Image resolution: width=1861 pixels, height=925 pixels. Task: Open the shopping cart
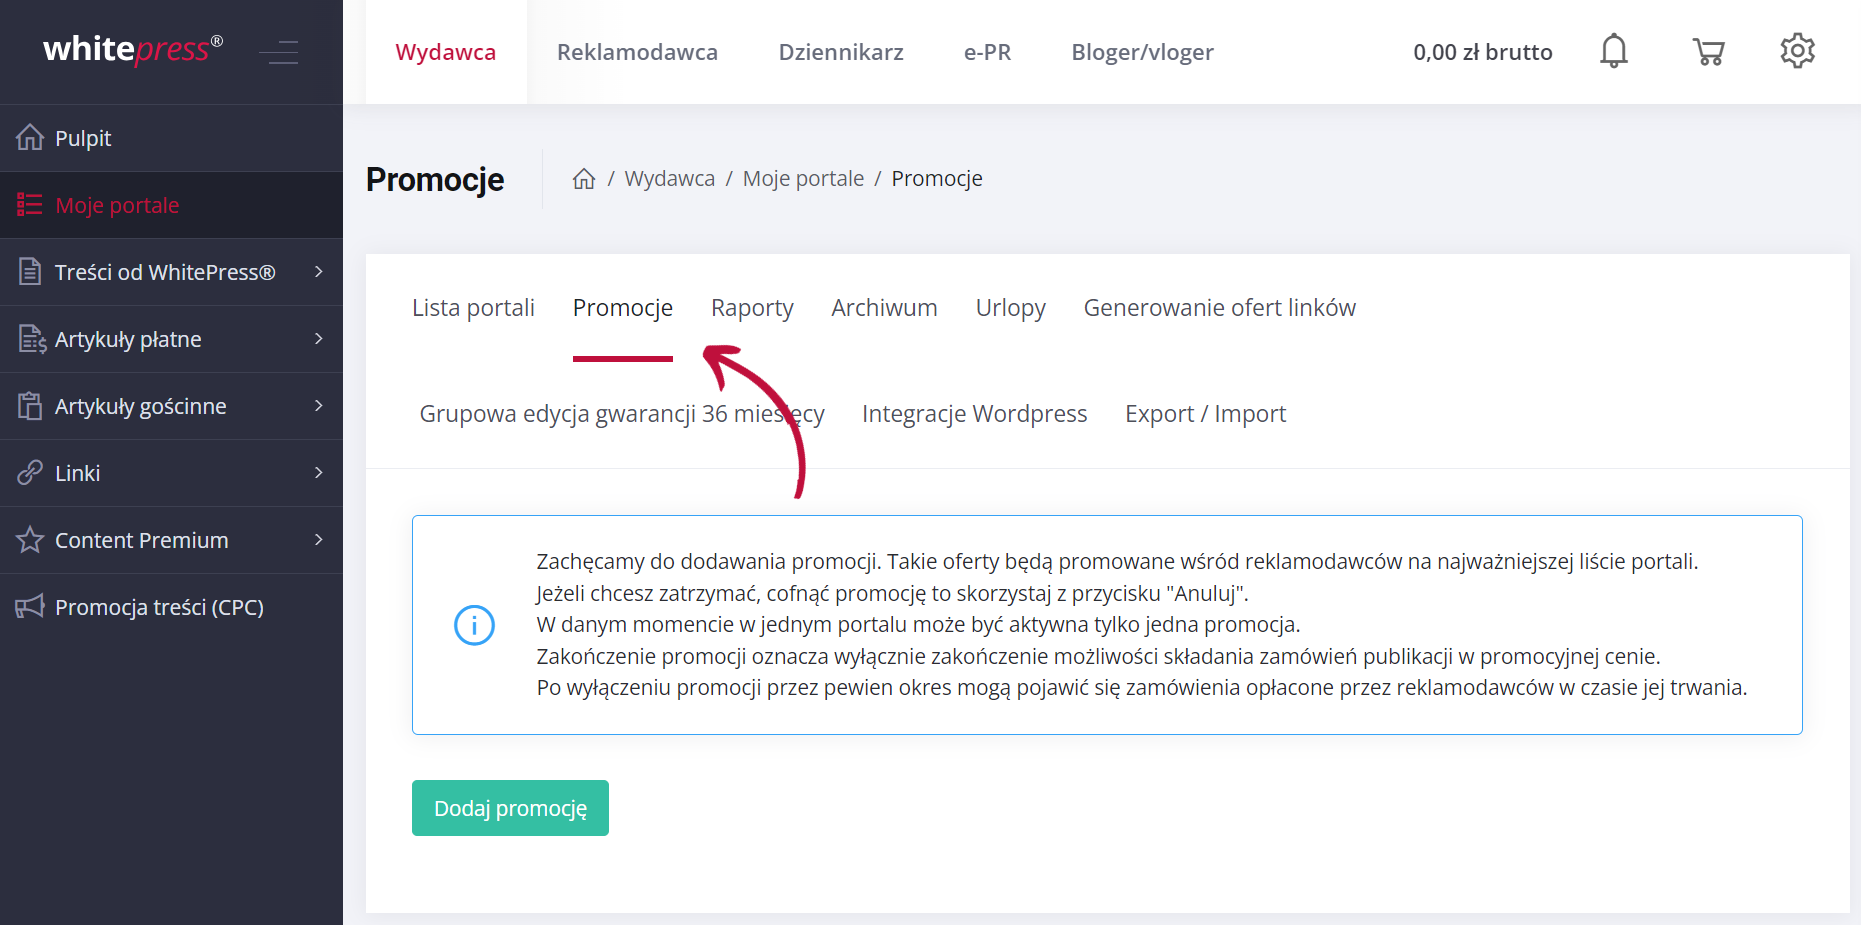[1708, 51]
